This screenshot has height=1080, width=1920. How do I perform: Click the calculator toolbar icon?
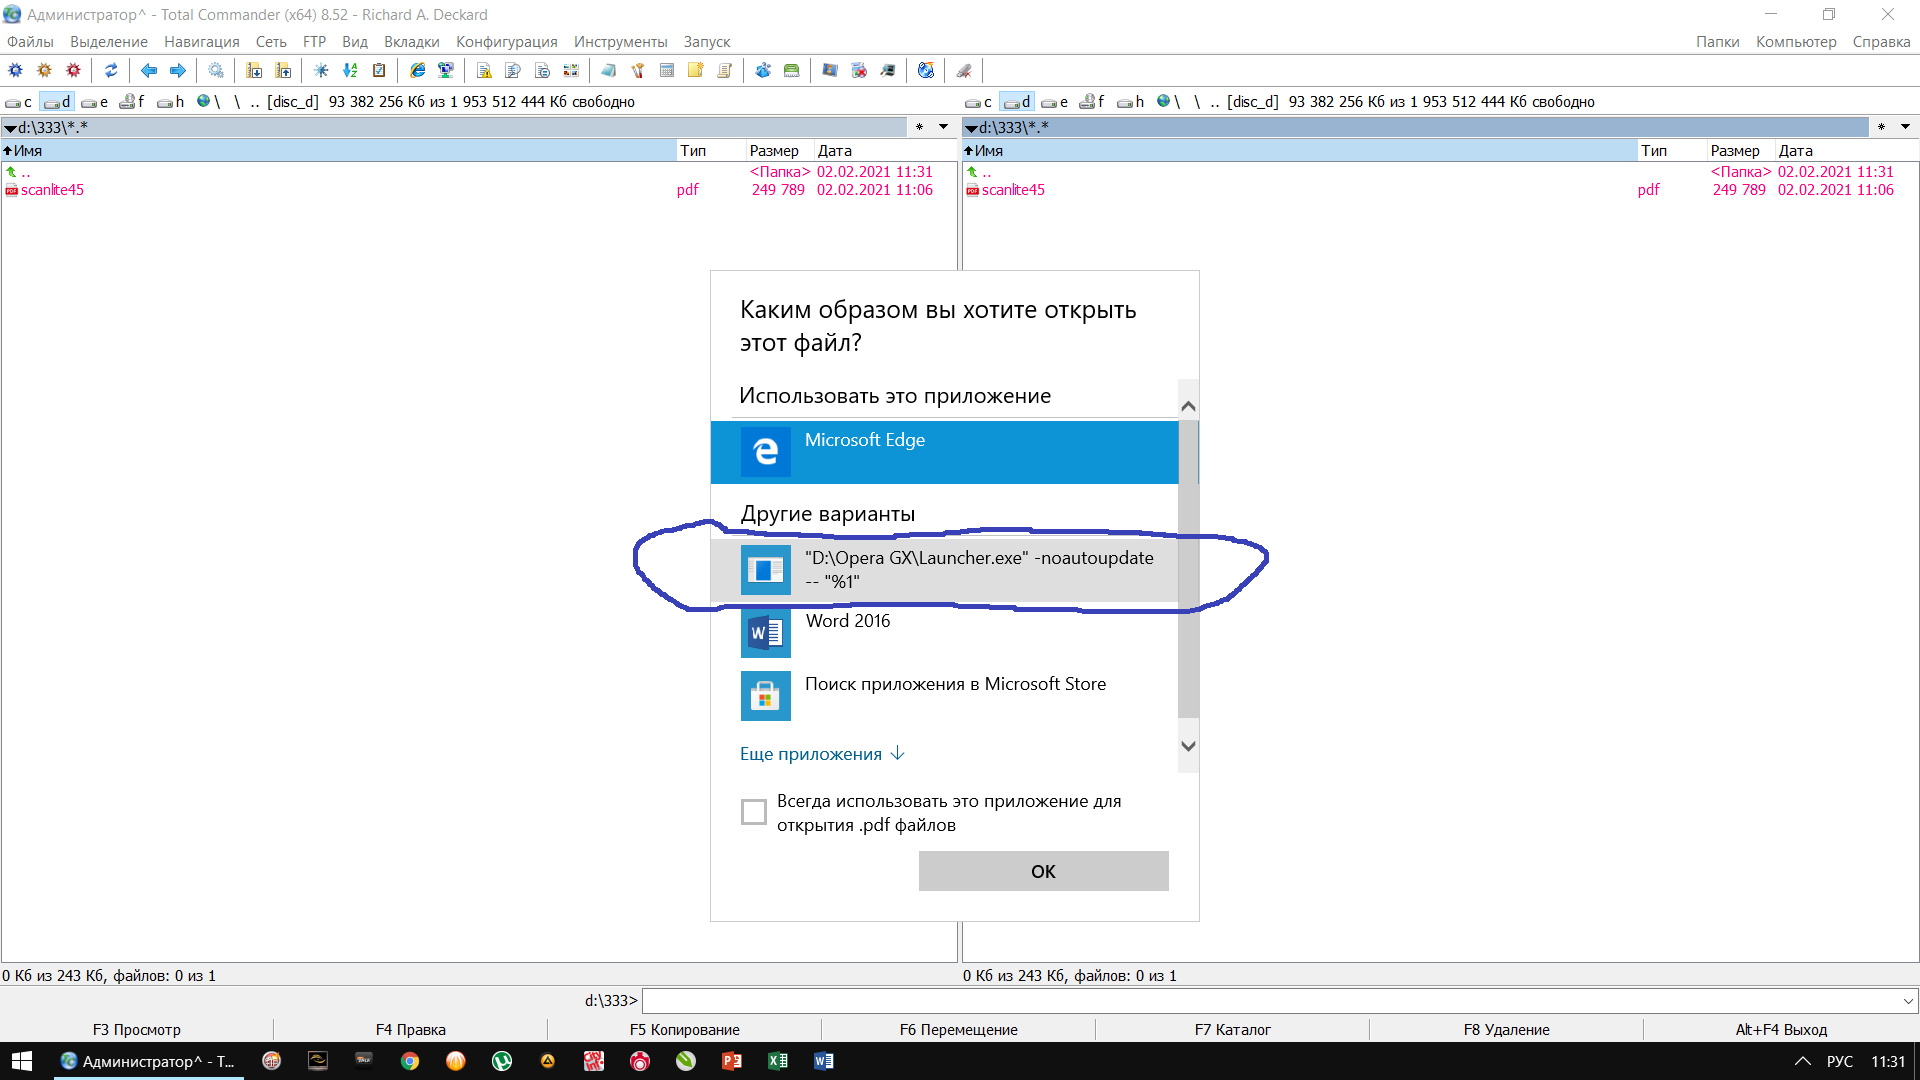click(667, 70)
